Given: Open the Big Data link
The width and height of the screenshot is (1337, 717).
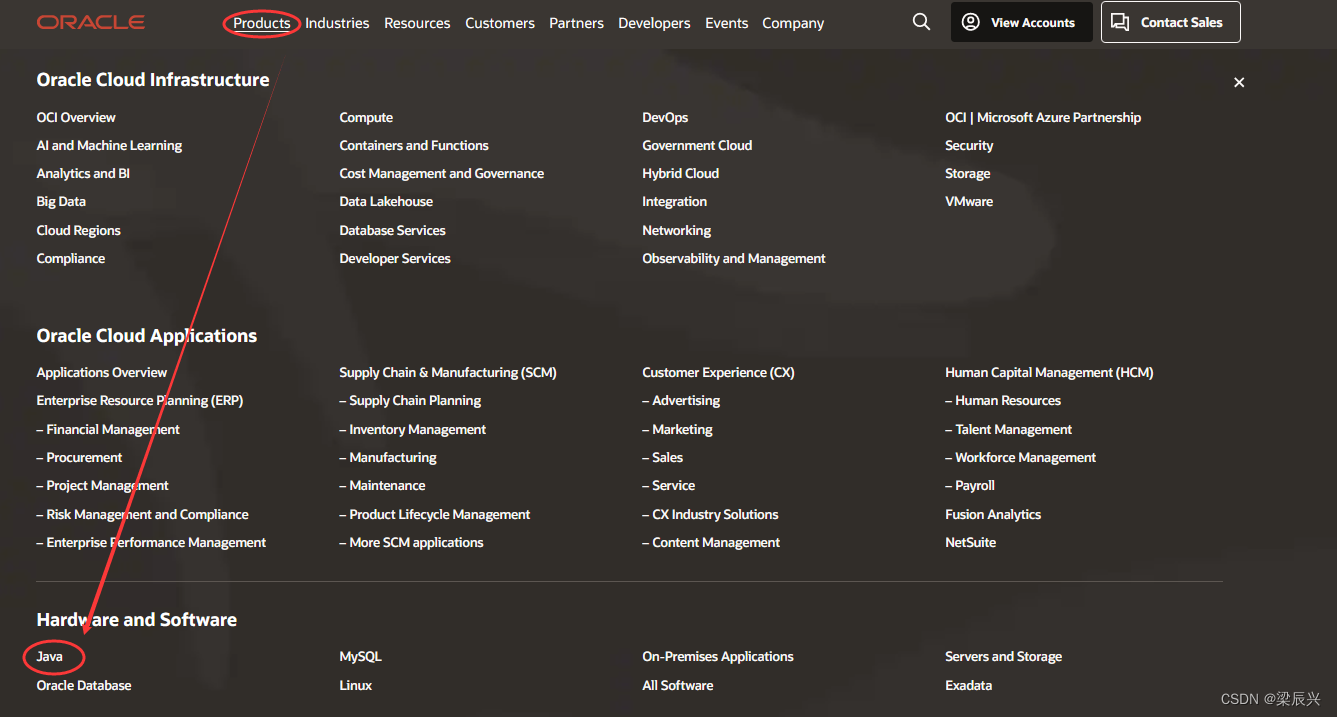Looking at the screenshot, I should (x=61, y=201).
